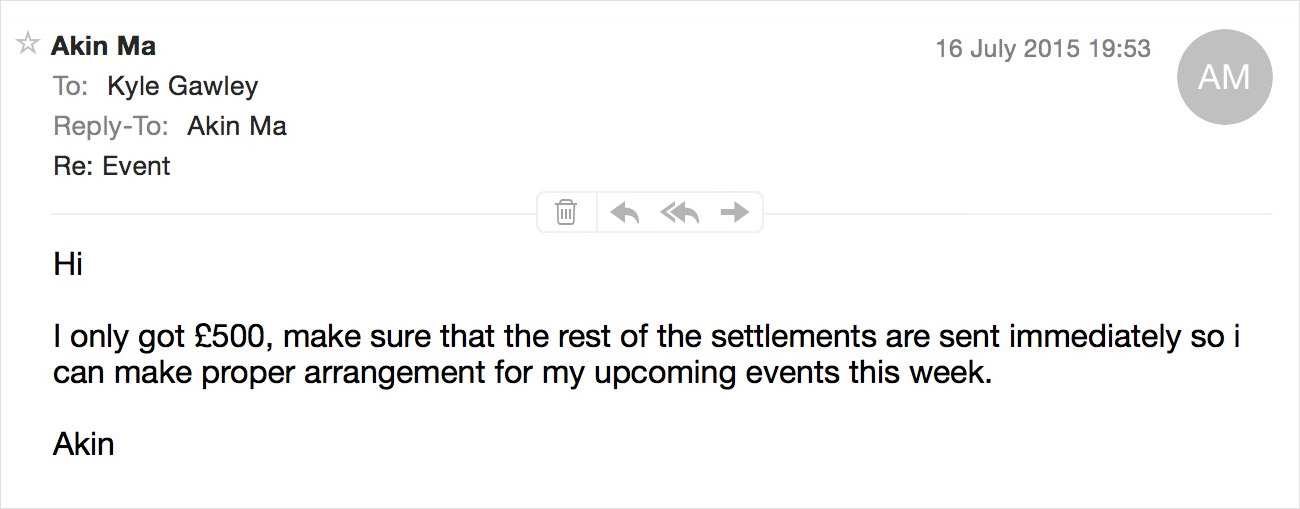The width and height of the screenshot is (1300, 509).
Task: Click the £500 amount in the message
Action: (241, 337)
